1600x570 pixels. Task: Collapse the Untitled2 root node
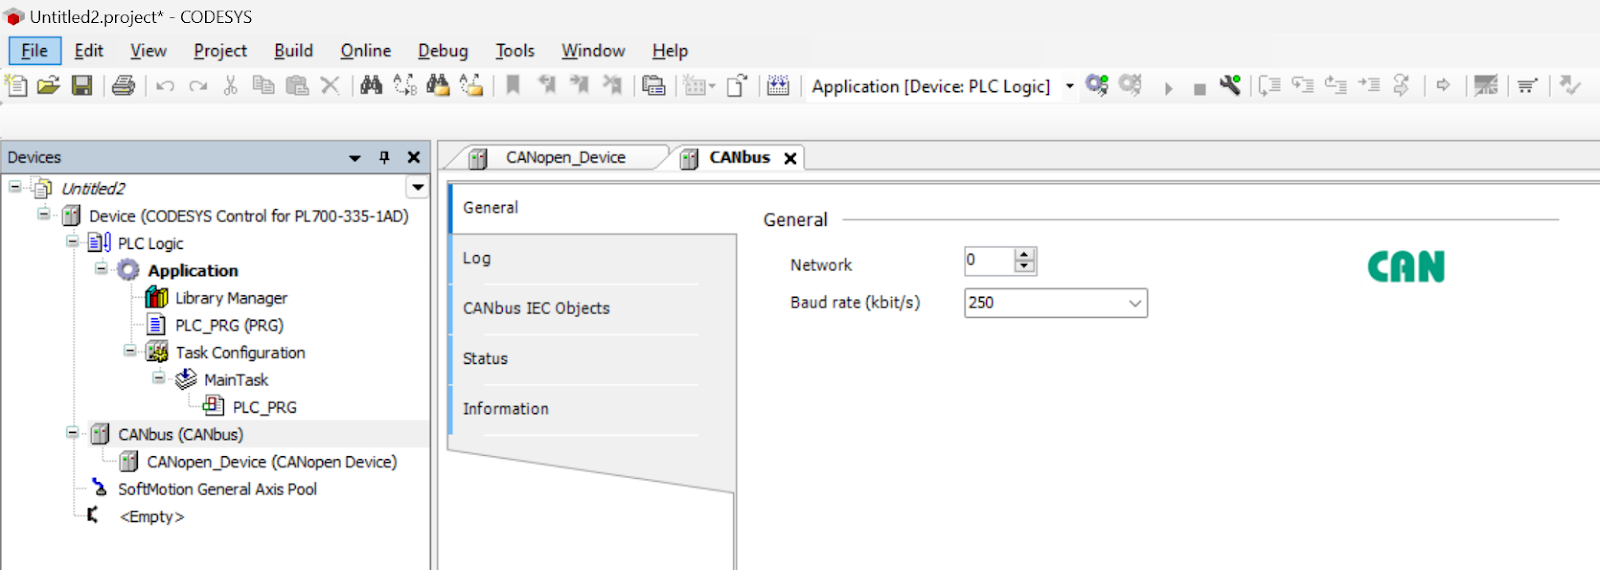[x=15, y=187]
